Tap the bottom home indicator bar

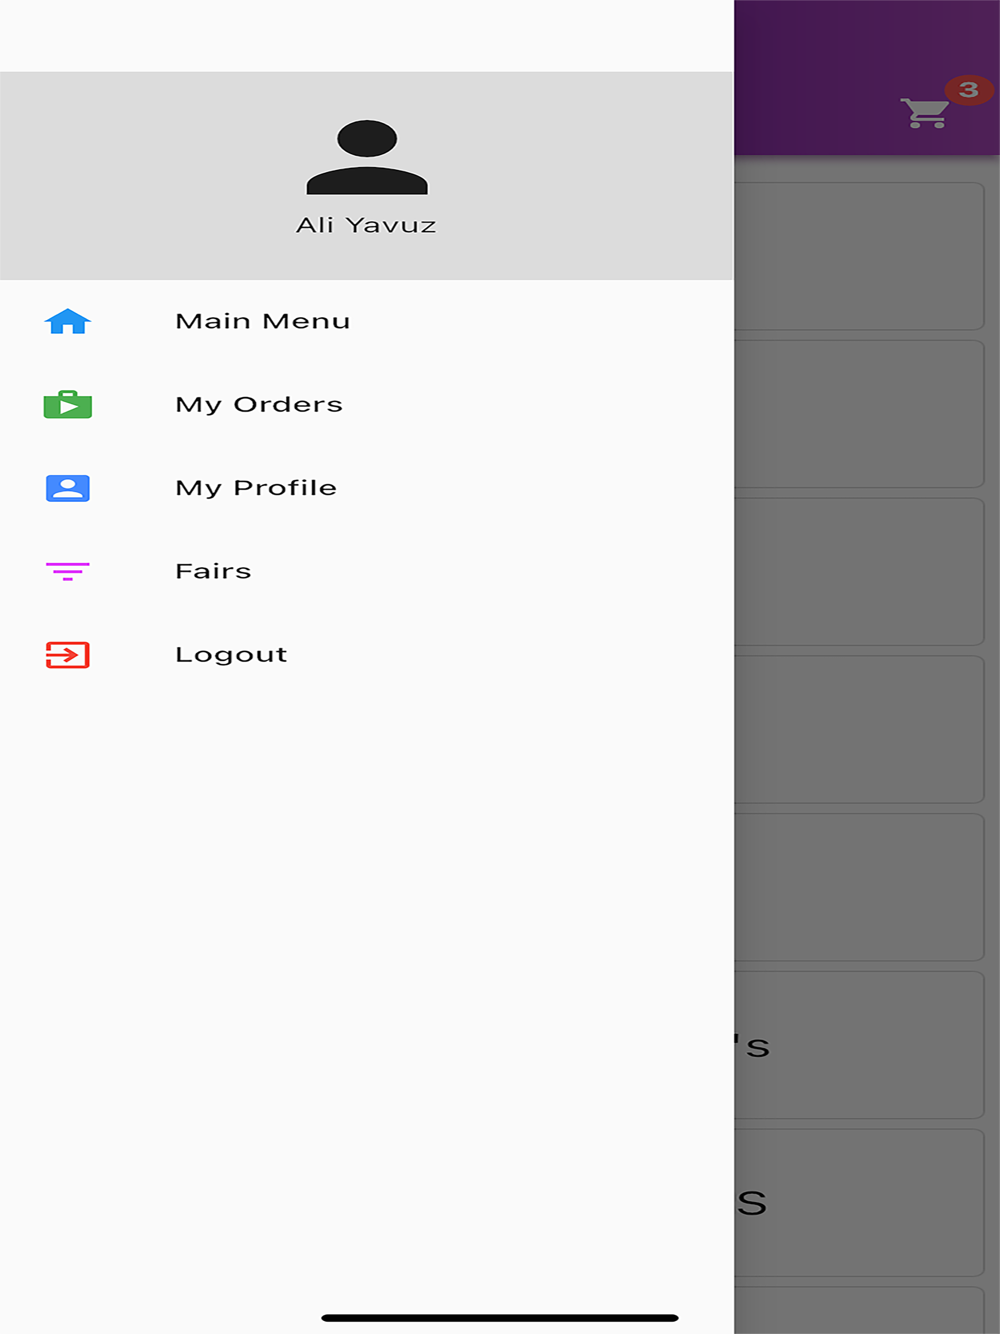(x=500, y=1318)
